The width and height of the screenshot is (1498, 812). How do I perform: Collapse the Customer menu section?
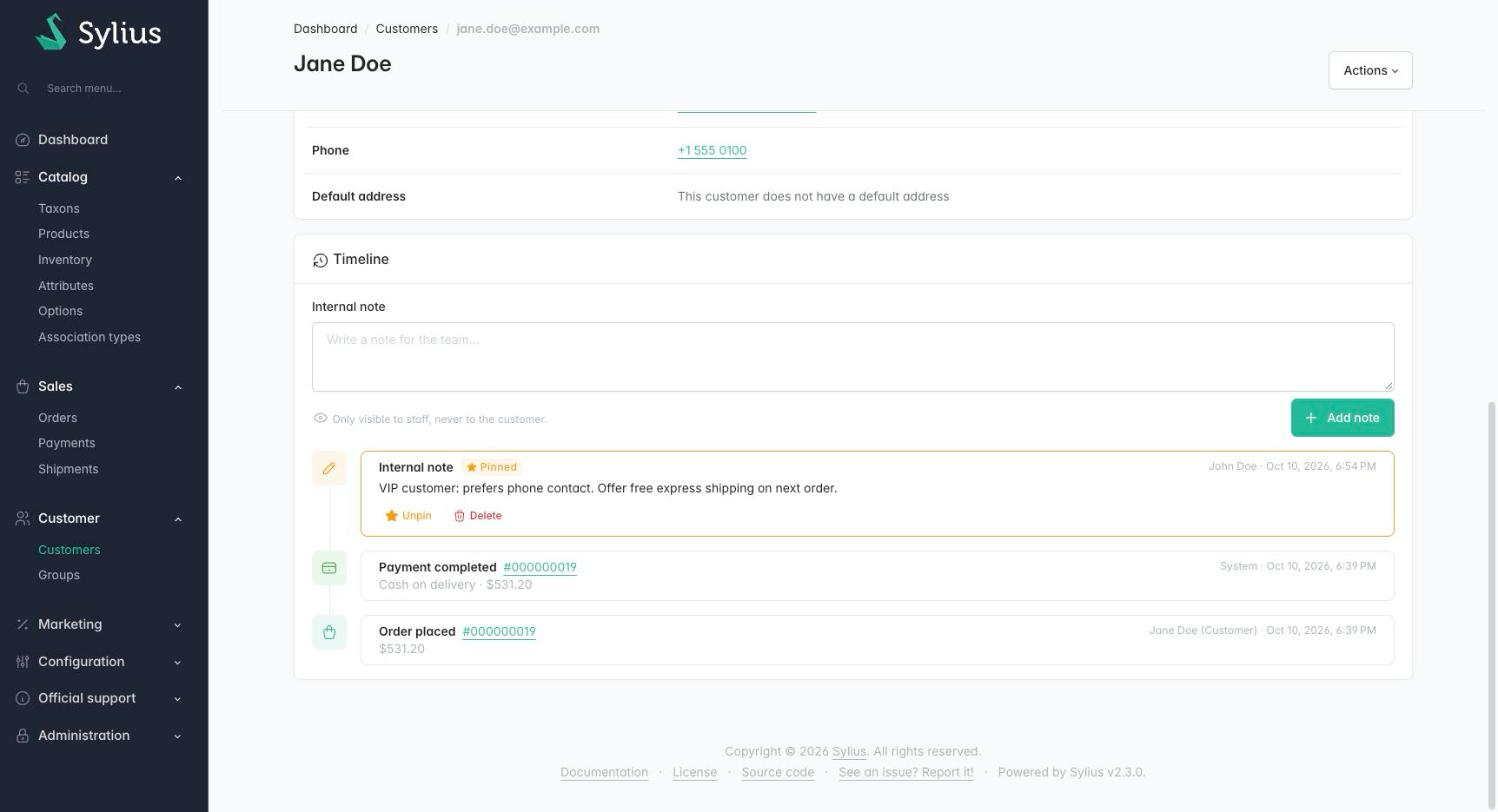(x=178, y=519)
